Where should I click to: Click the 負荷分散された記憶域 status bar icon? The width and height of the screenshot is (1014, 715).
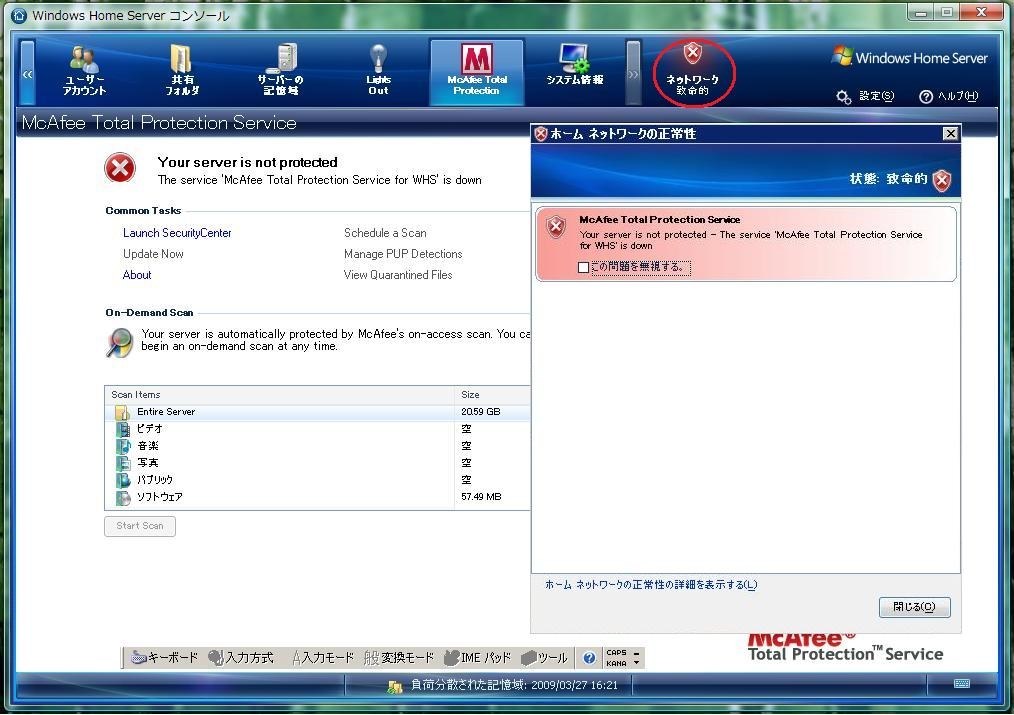pos(394,687)
